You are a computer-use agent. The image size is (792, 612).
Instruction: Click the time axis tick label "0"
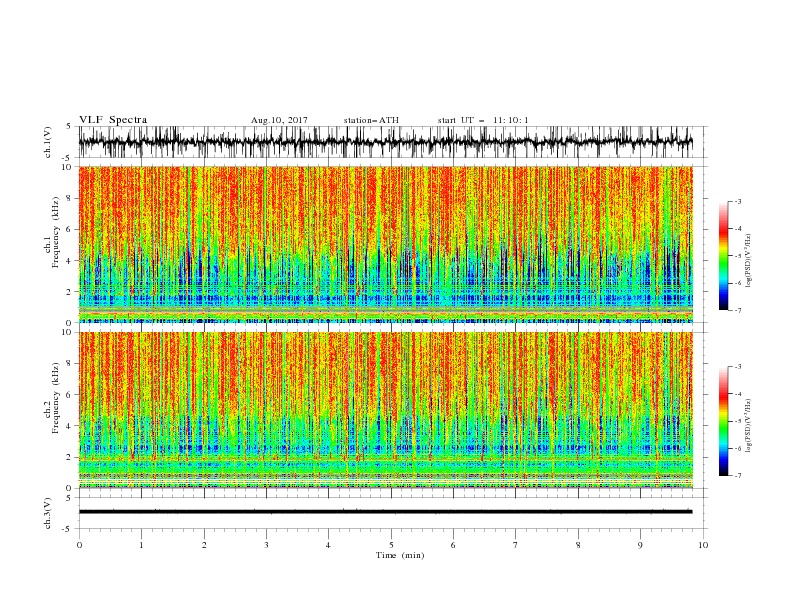pos(79,545)
